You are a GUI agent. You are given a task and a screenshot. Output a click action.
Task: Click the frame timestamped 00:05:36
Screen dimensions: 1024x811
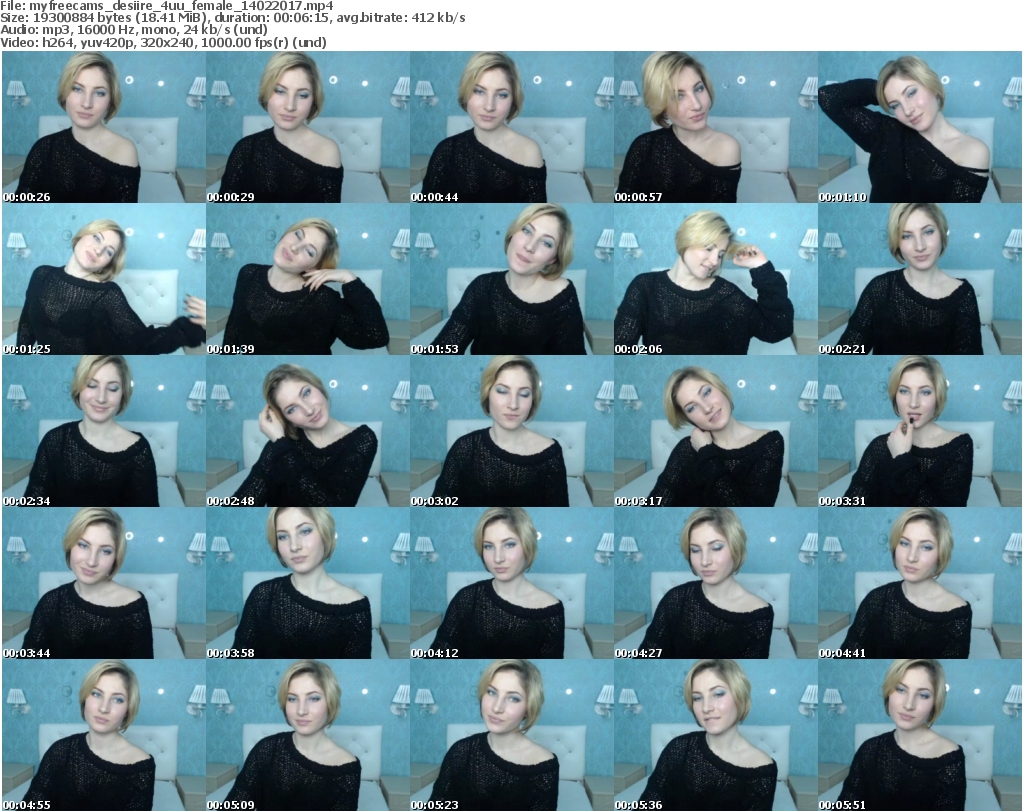[716, 735]
